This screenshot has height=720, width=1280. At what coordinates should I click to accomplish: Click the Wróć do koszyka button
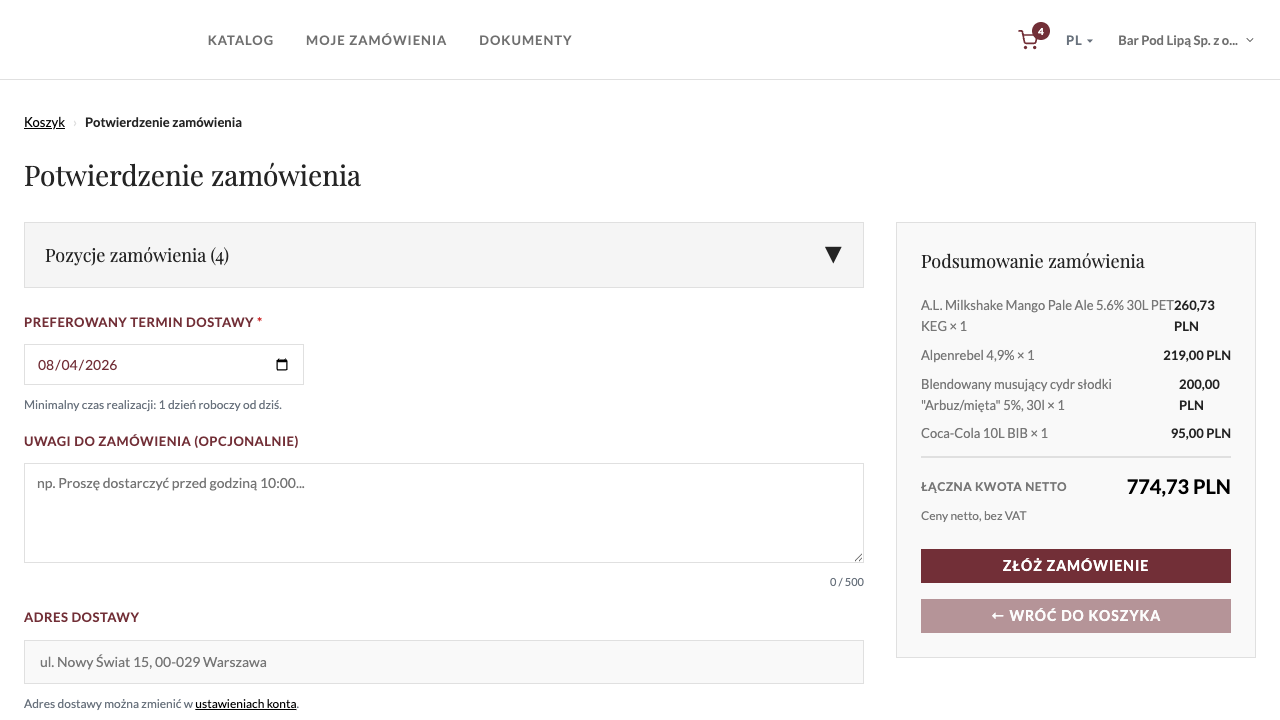[1076, 616]
